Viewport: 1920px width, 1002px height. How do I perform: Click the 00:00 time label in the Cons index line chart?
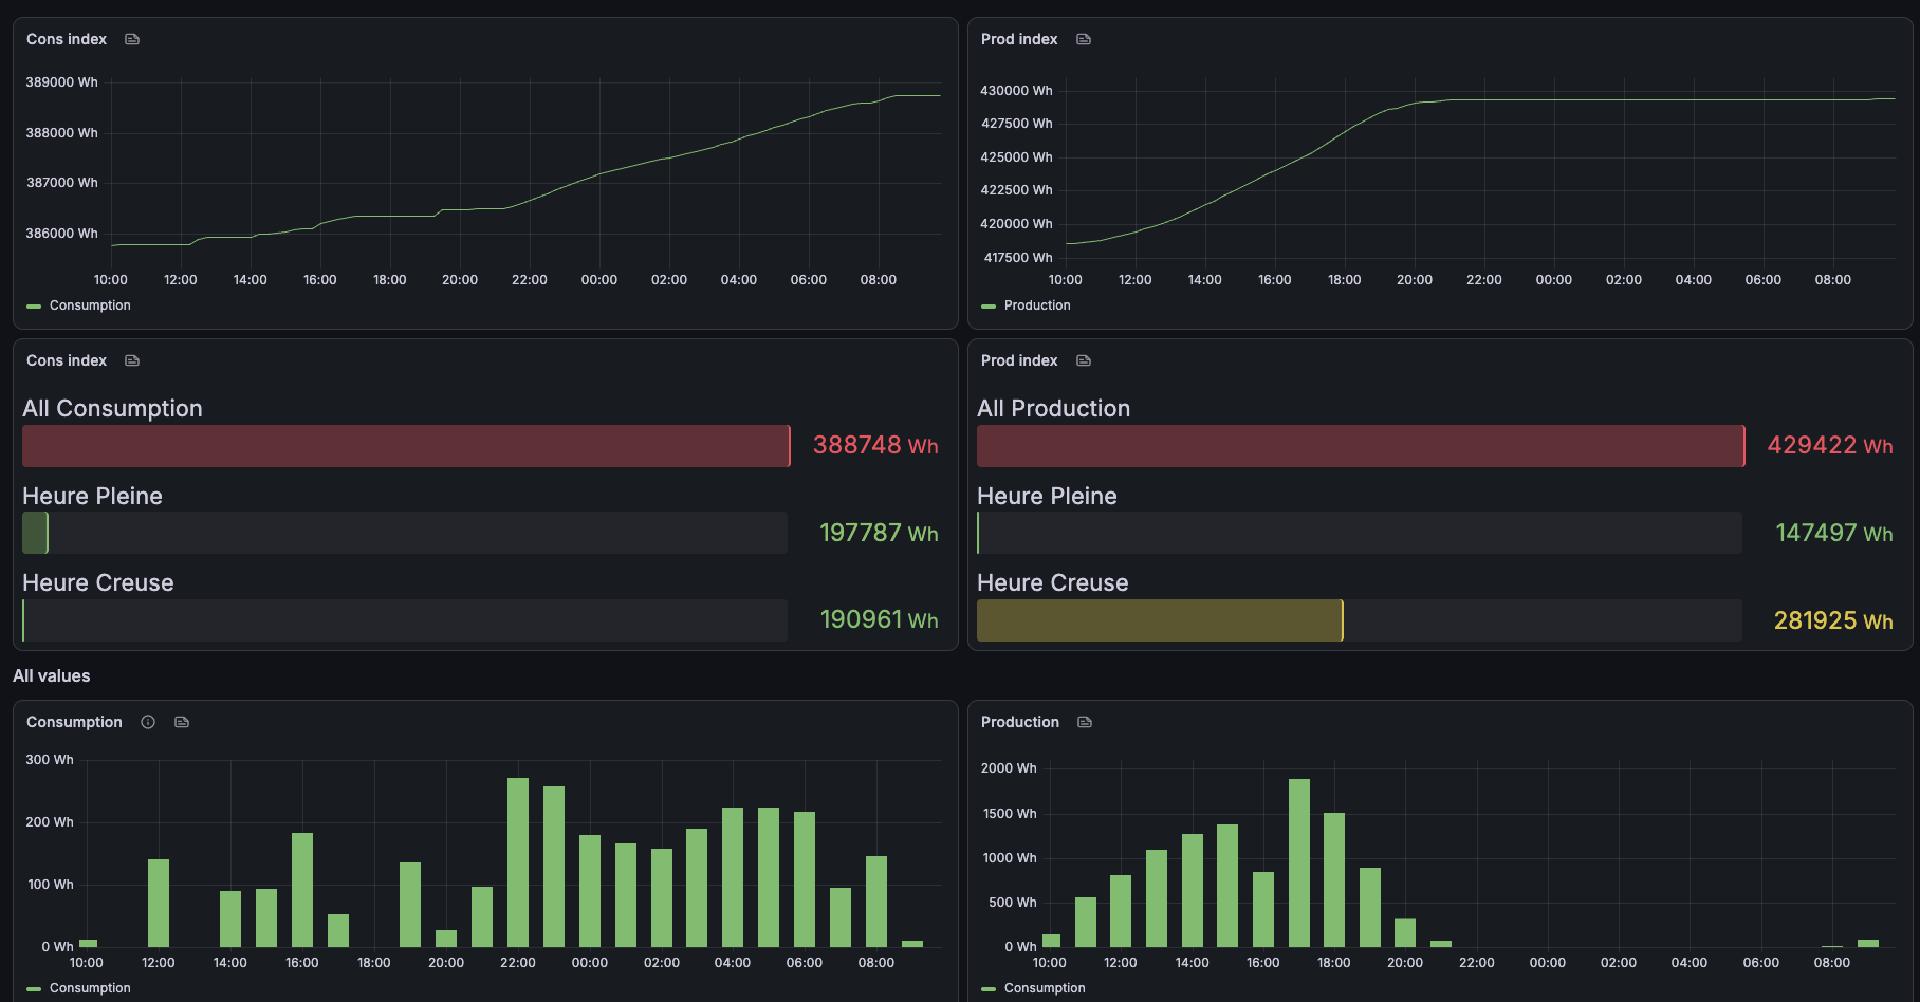[599, 279]
